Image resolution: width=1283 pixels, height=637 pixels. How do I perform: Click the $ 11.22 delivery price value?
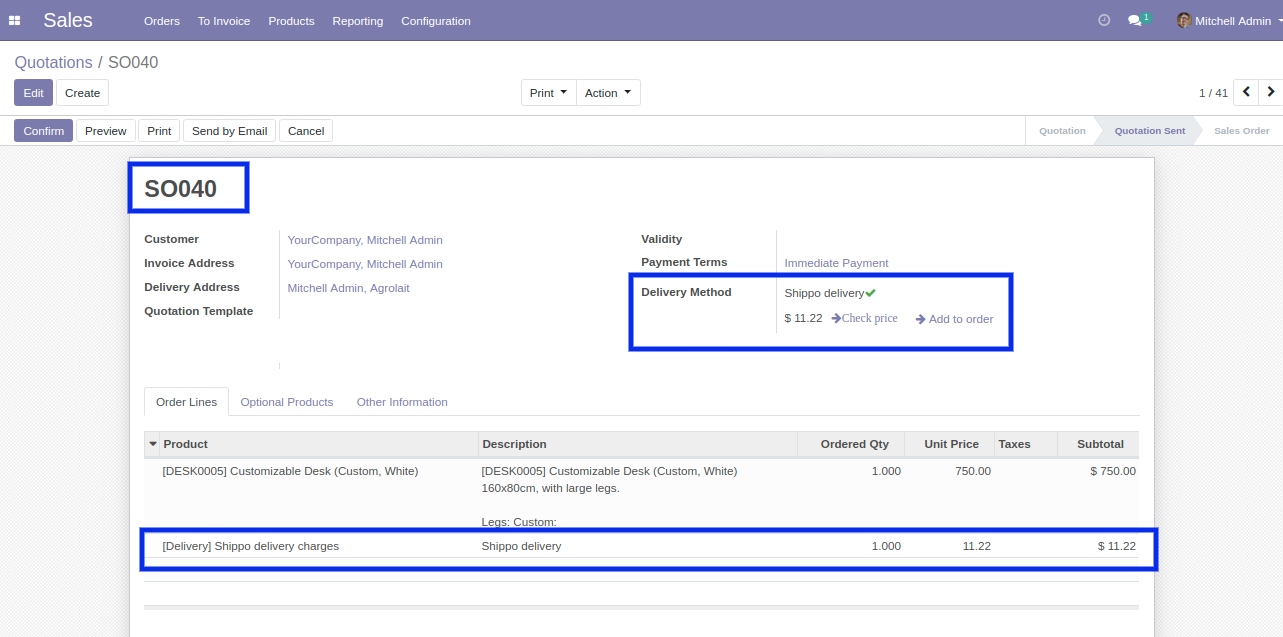[803, 318]
